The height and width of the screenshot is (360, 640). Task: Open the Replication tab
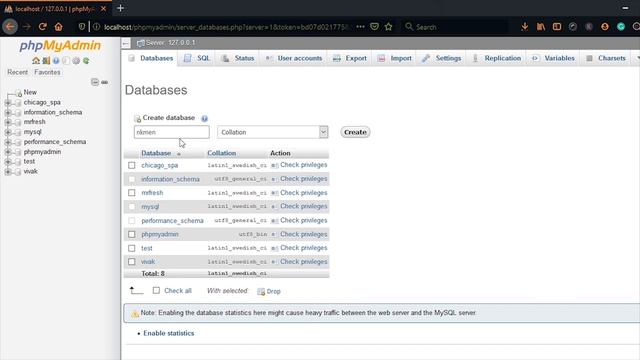(497, 58)
